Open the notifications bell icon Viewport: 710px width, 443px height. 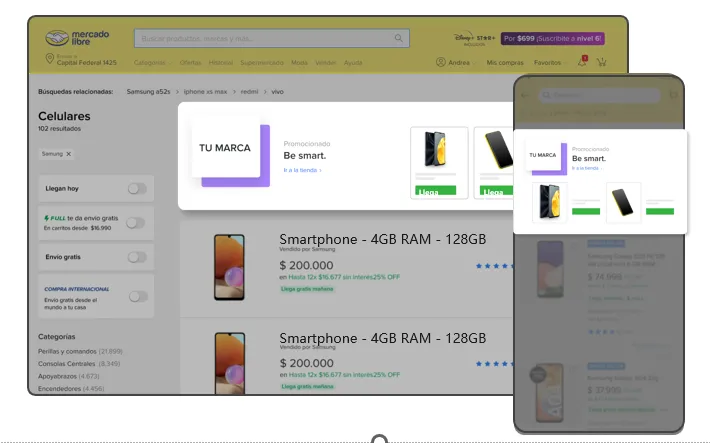[x=582, y=62]
